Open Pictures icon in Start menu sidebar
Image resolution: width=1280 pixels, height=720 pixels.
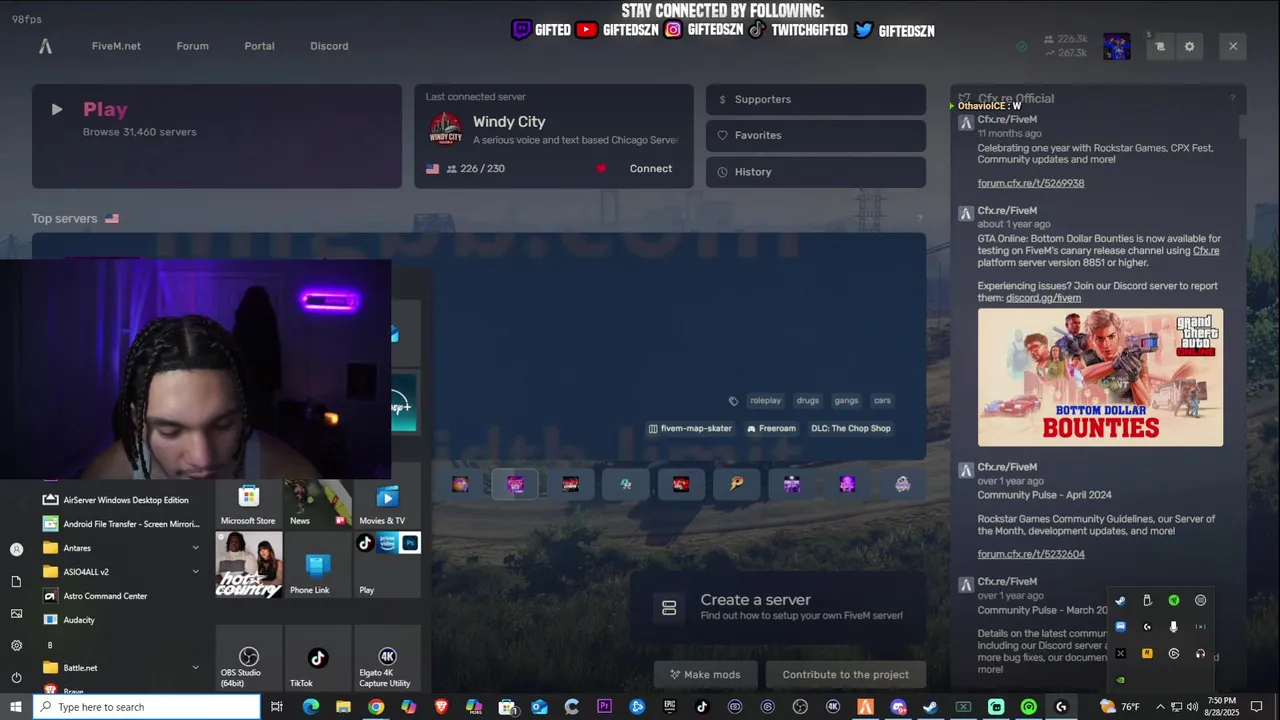[16, 614]
